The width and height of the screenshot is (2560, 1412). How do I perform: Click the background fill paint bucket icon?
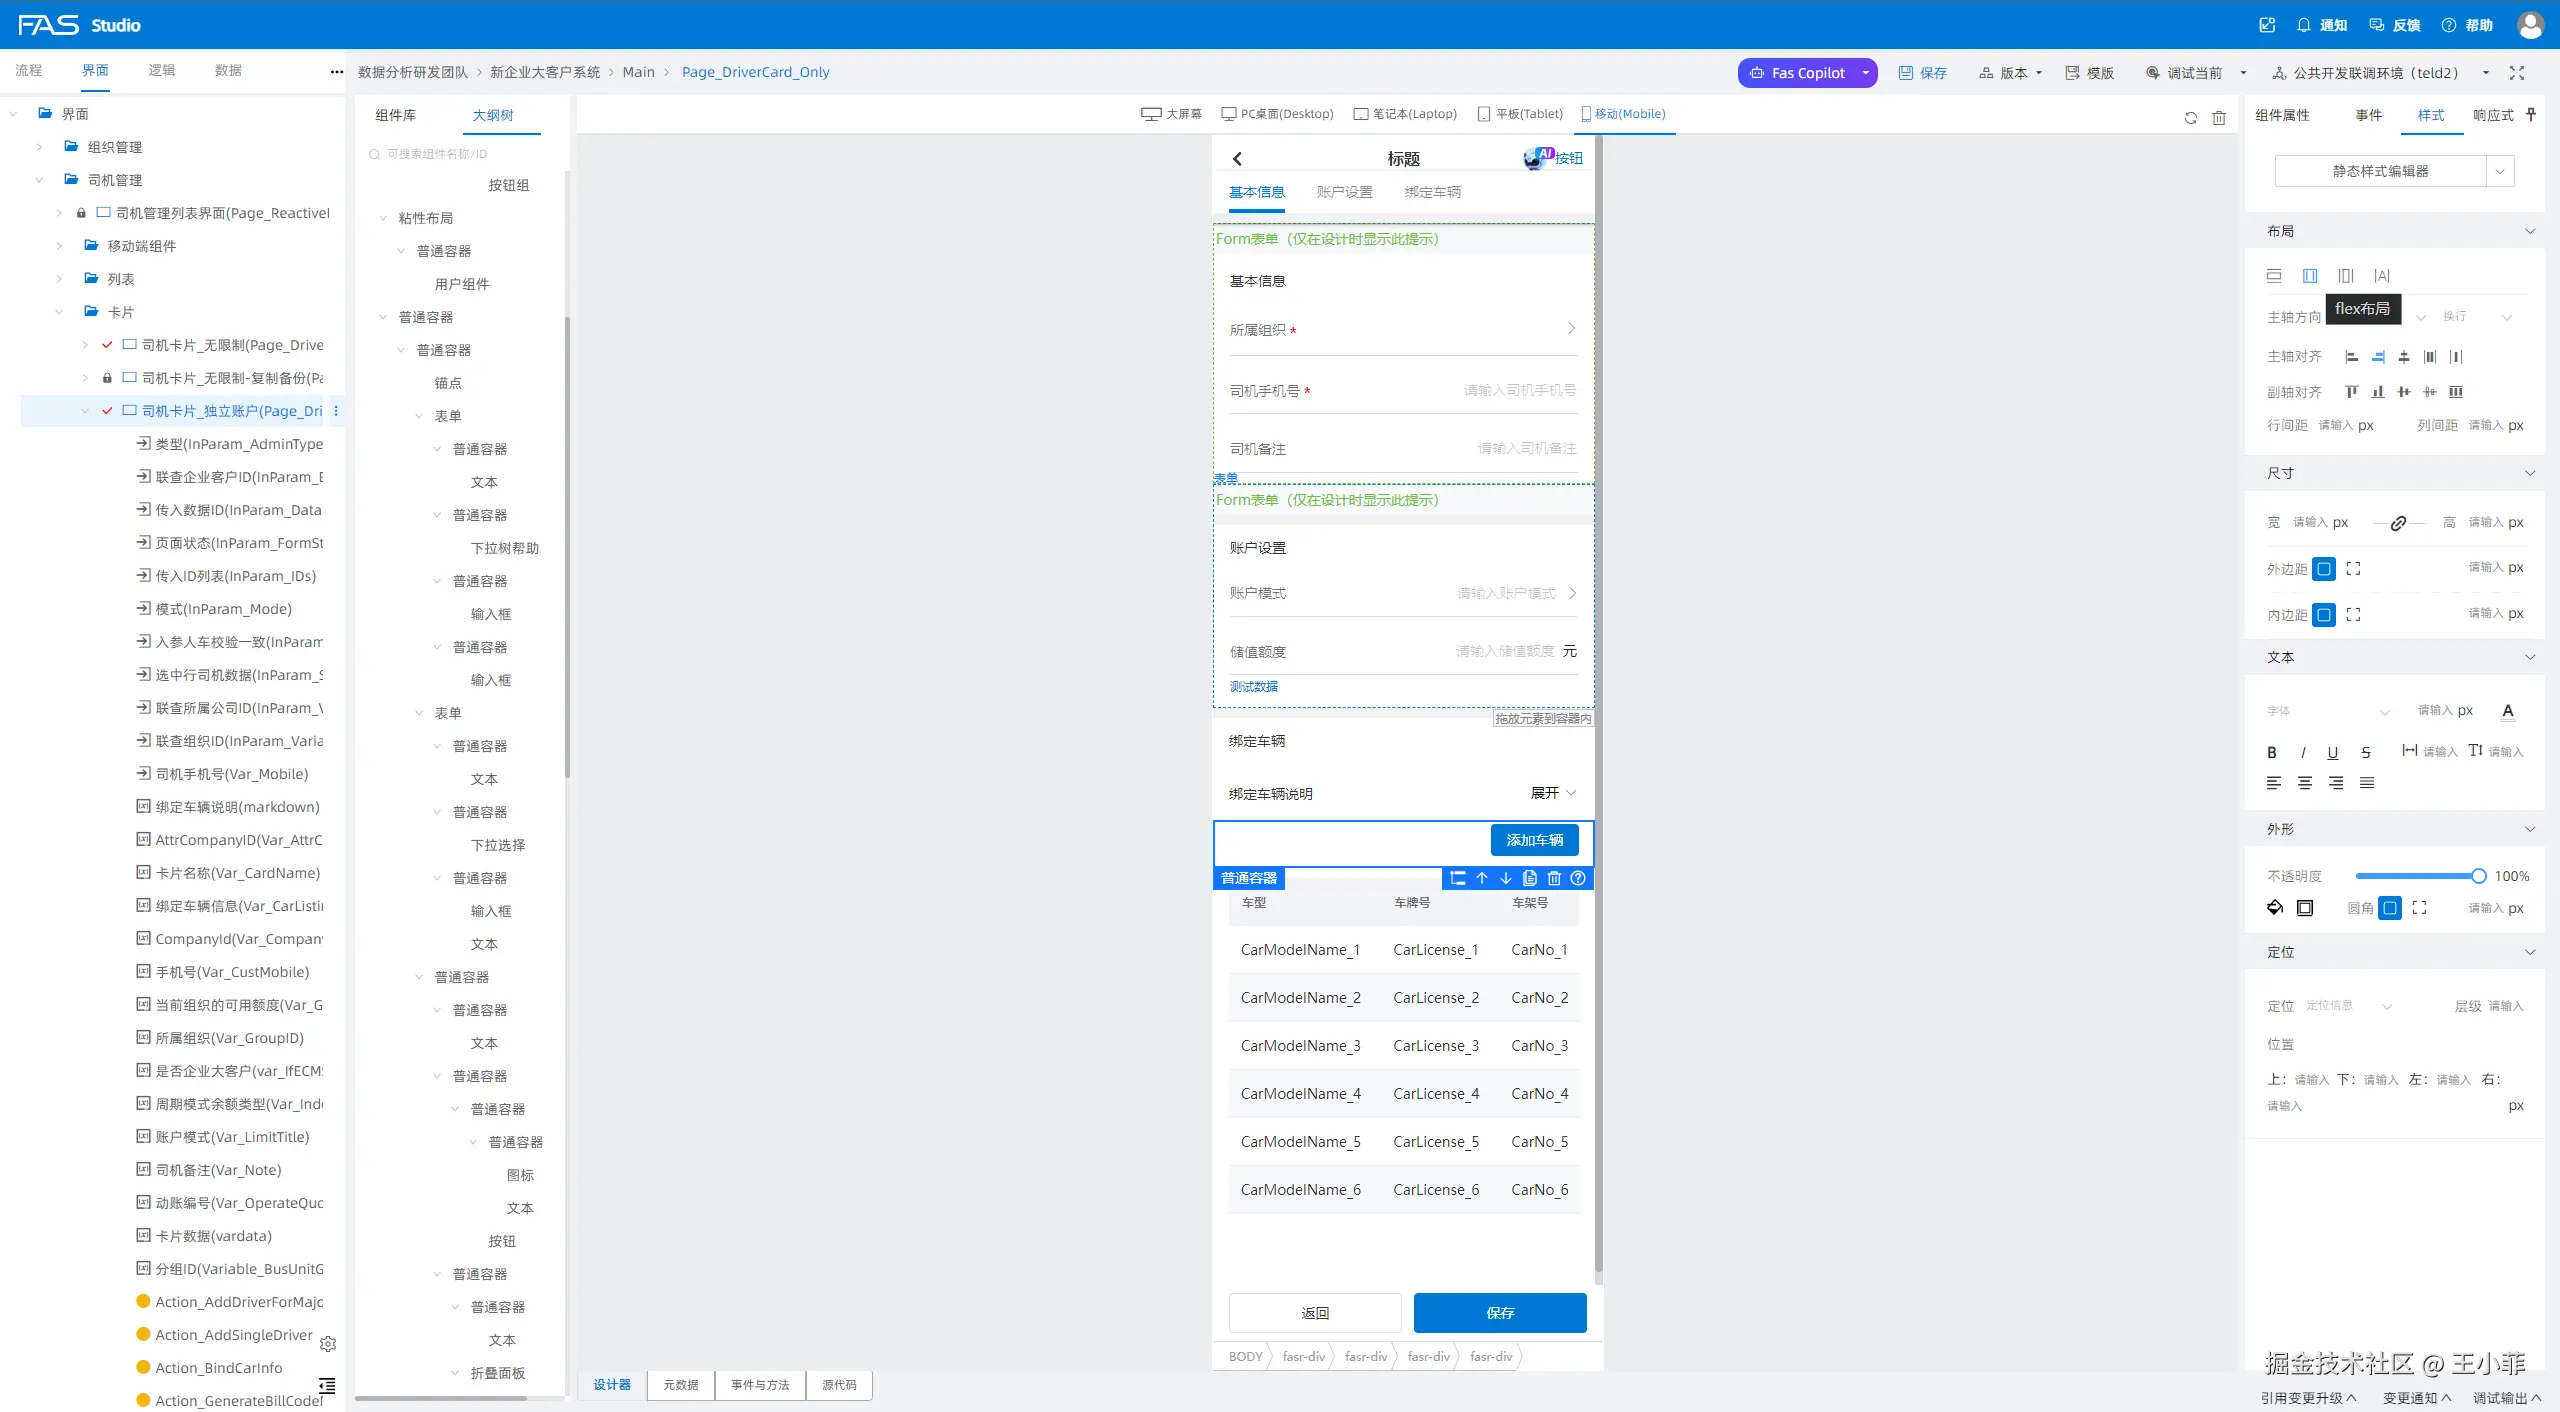pyautogui.click(x=2275, y=908)
